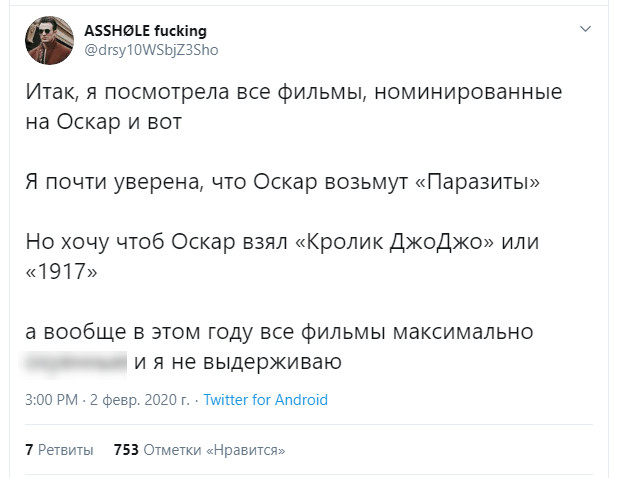
Task: Expand the tweet options chevron menu
Action: [x=585, y=30]
